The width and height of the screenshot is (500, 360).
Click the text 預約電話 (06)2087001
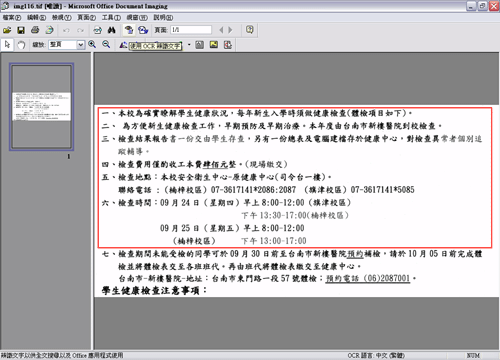368,278
